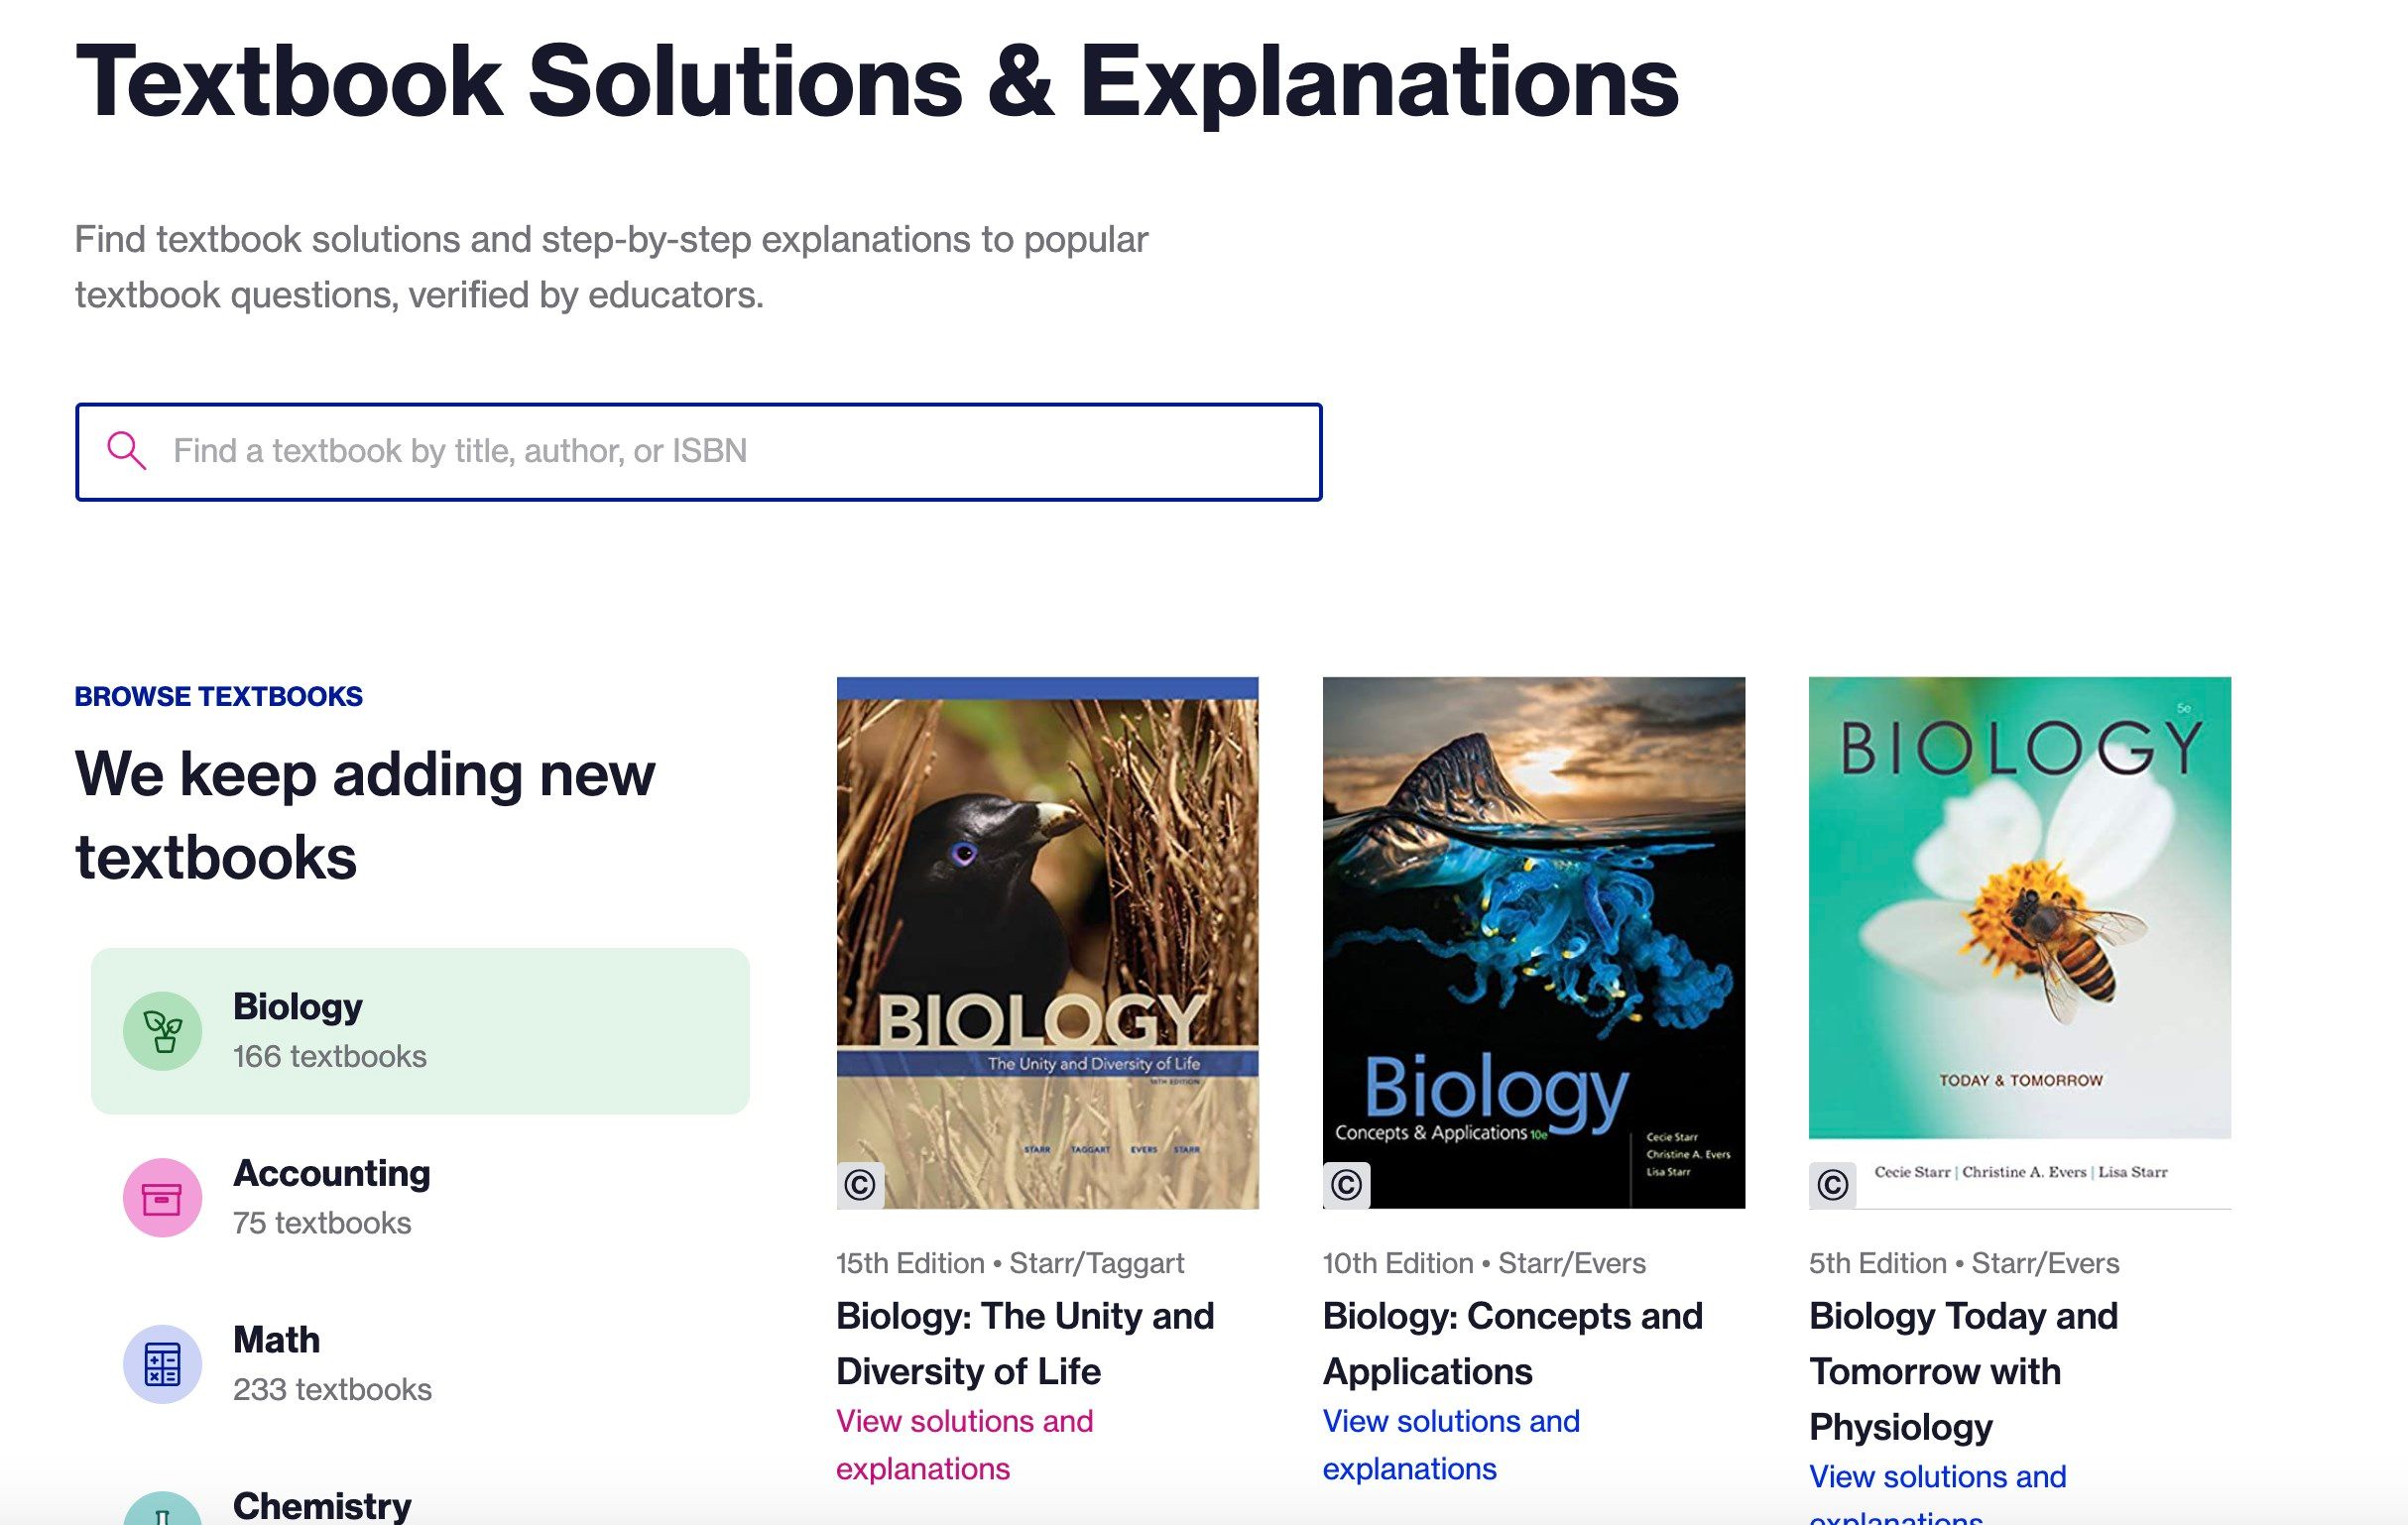Open Biology Concepts & Applications book cover
The height and width of the screenshot is (1525, 2408).
tap(1533, 942)
